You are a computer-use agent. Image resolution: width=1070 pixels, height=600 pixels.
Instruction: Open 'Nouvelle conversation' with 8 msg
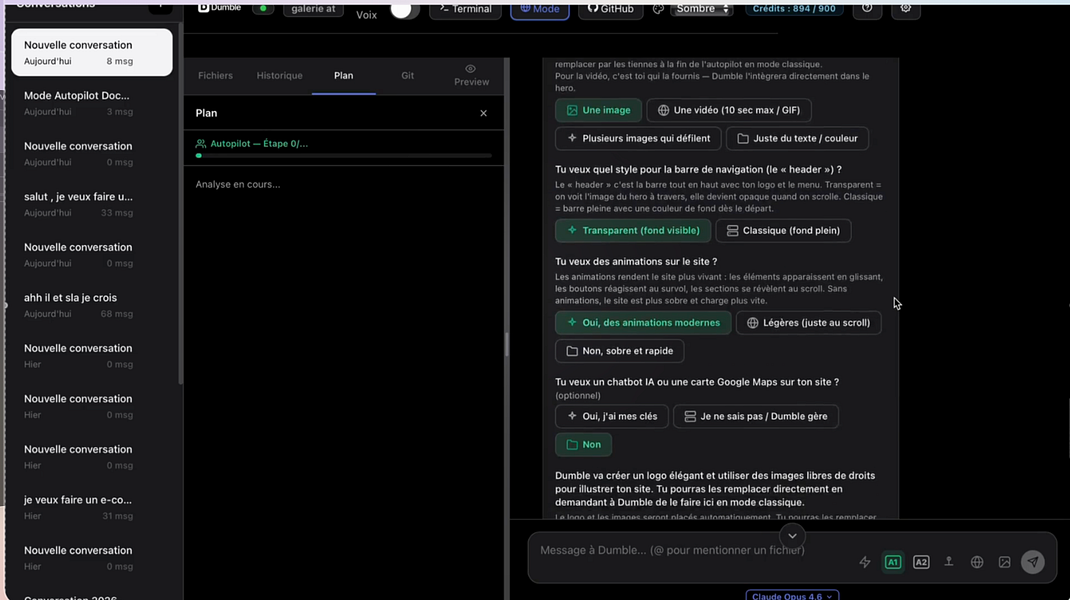[x=92, y=53]
